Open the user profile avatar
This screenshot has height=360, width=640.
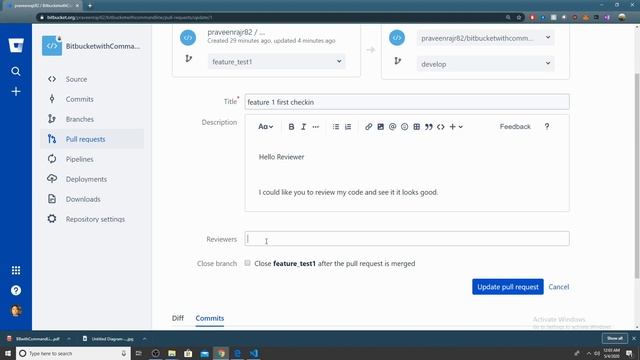pyautogui.click(x=16, y=311)
